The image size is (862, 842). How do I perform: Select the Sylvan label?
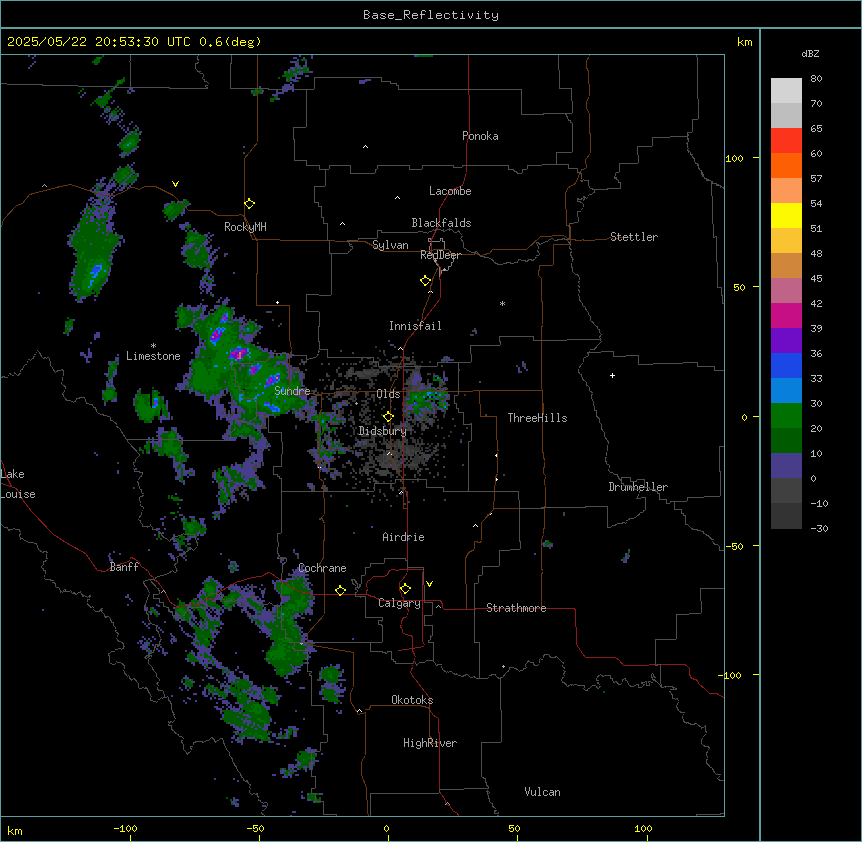pyautogui.click(x=390, y=245)
